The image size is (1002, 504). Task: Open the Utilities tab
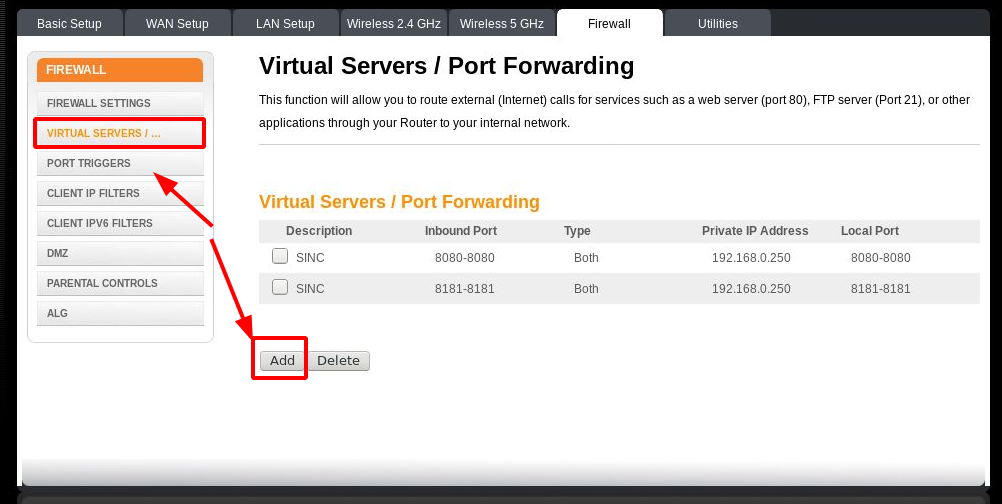(718, 24)
